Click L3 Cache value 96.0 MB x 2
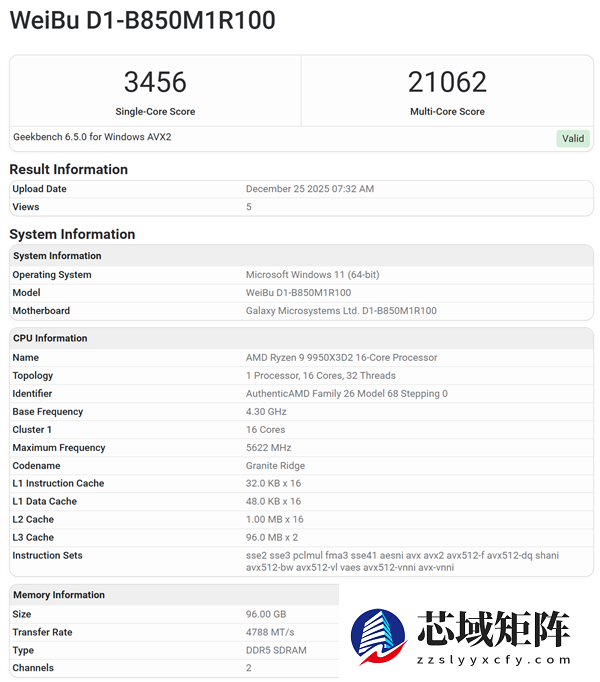600x682 pixels. pos(272,538)
